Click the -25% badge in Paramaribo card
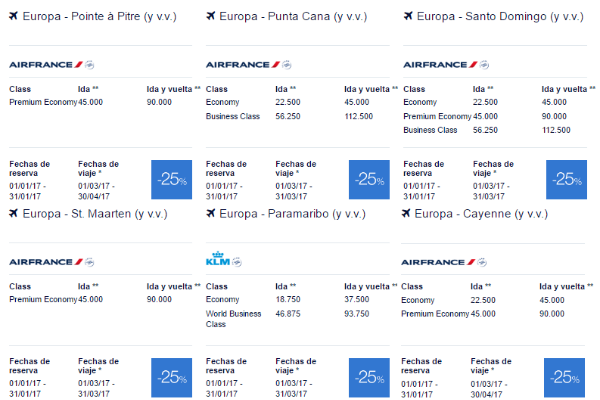The image size is (600, 400). coord(369,378)
